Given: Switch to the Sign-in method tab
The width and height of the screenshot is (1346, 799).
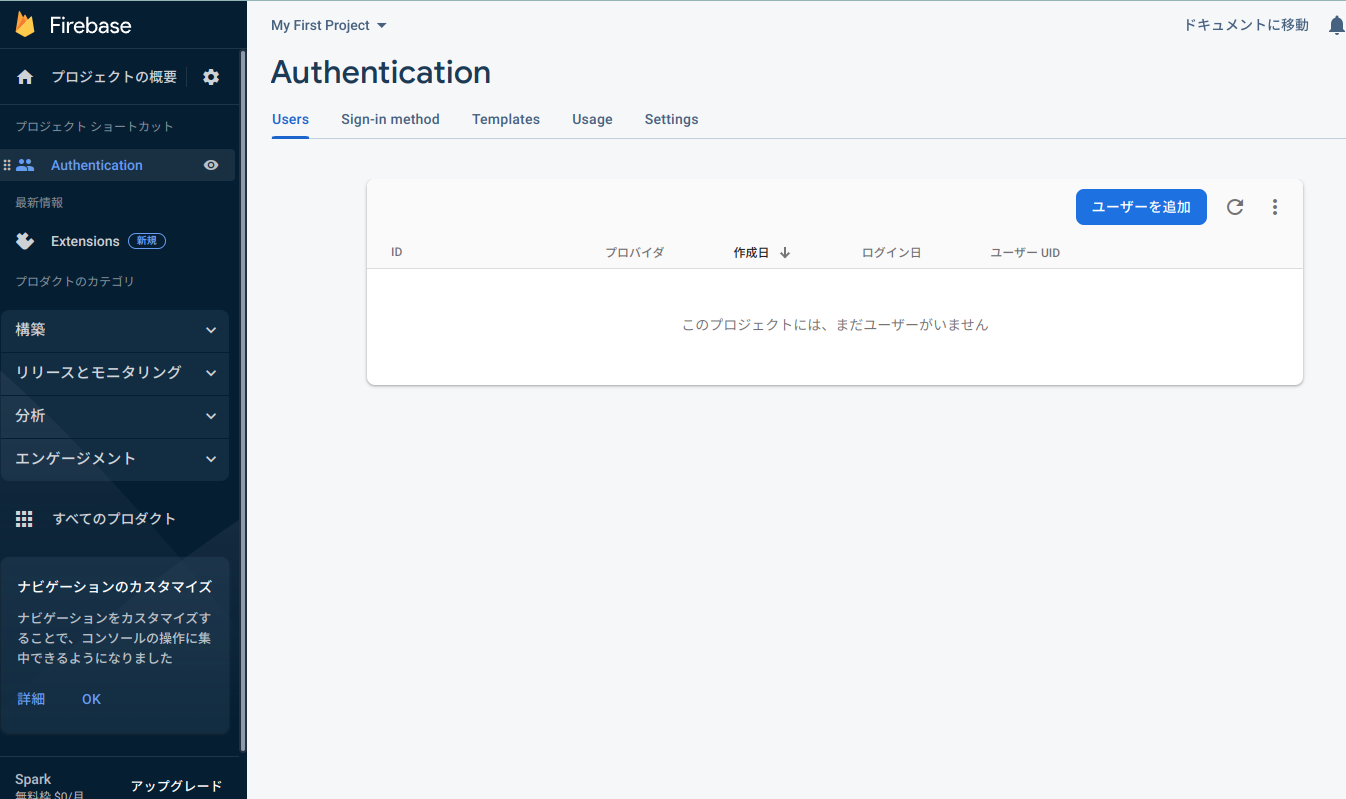Looking at the screenshot, I should coord(390,119).
